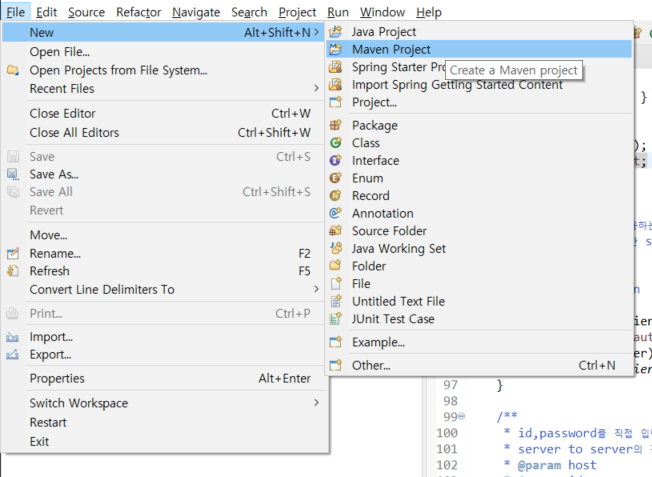
Task: Click the Refresh icon in File menu
Action: (x=13, y=271)
